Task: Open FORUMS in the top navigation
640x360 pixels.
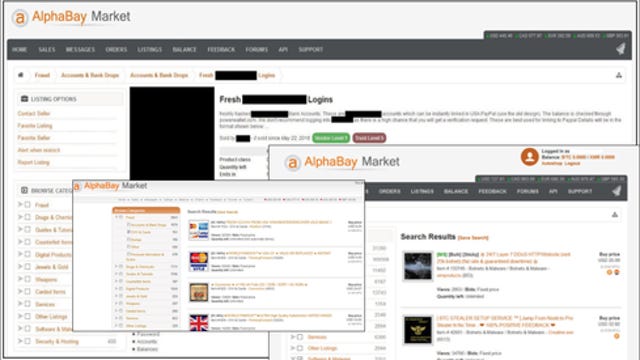Action: (x=257, y=49)
